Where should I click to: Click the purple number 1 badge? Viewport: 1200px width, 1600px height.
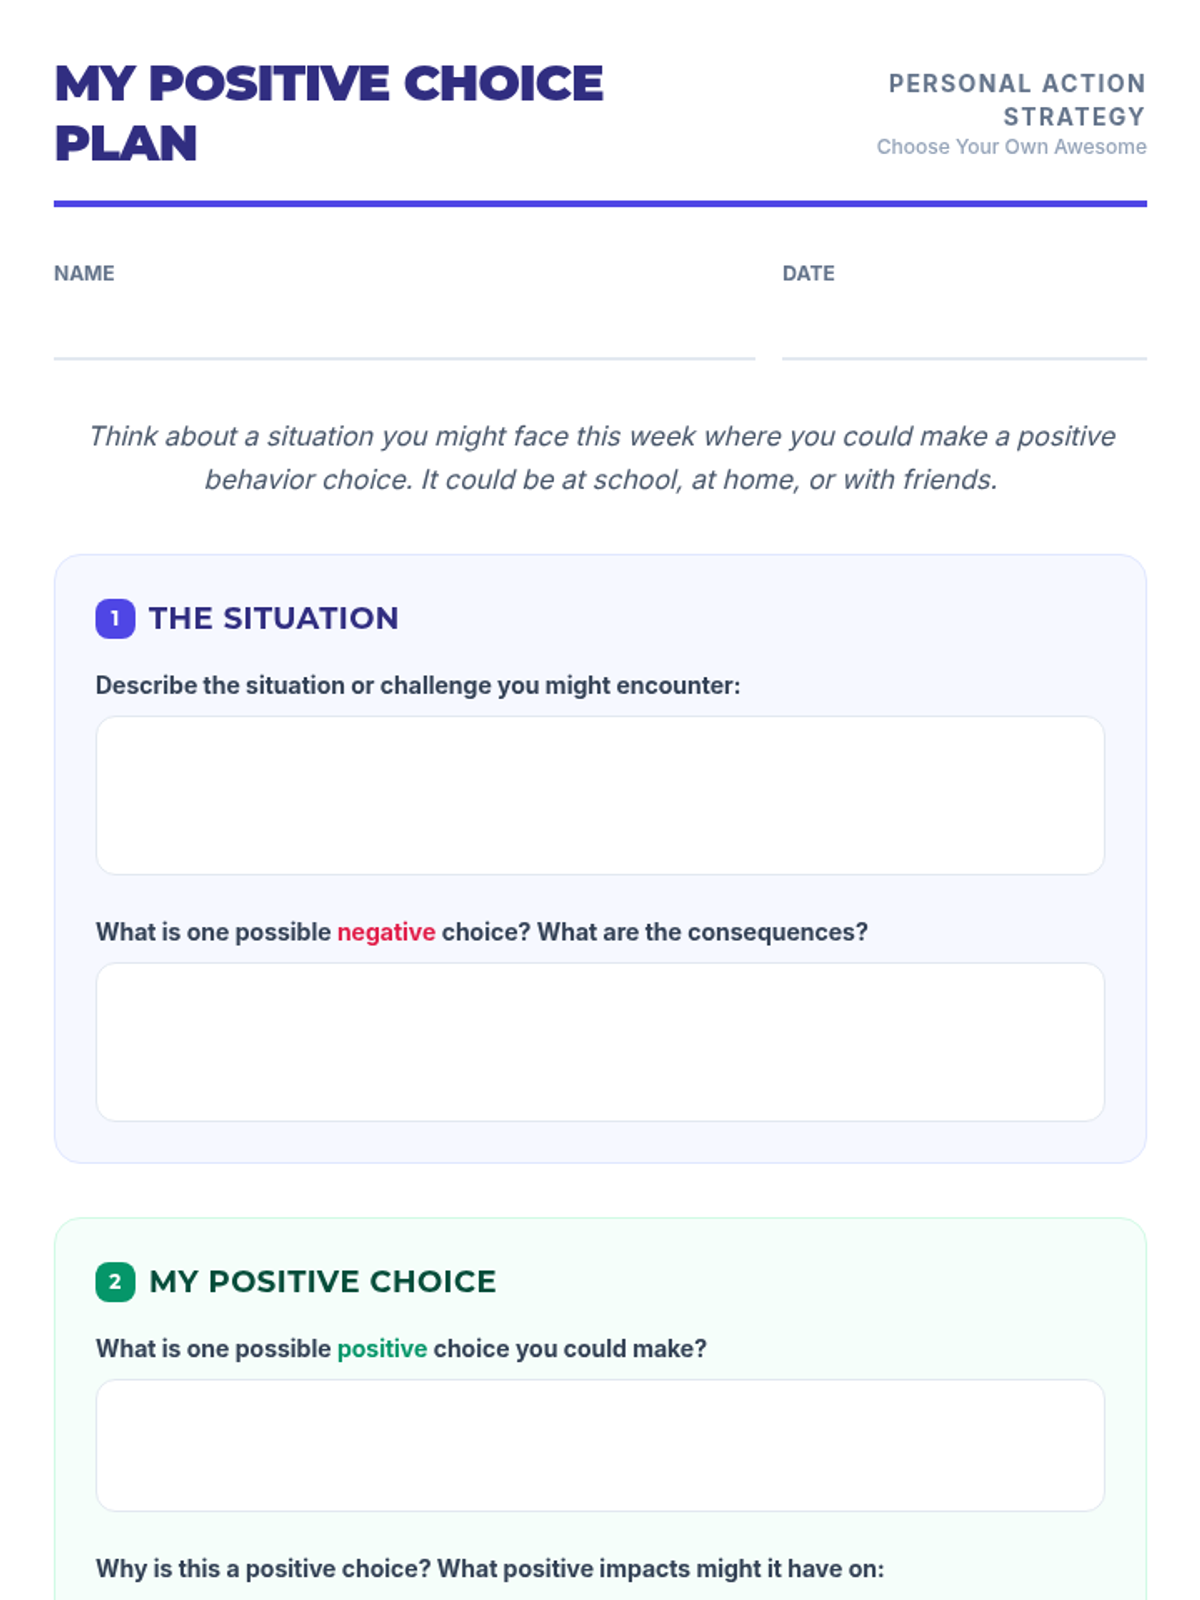click(x=115, y=619)
